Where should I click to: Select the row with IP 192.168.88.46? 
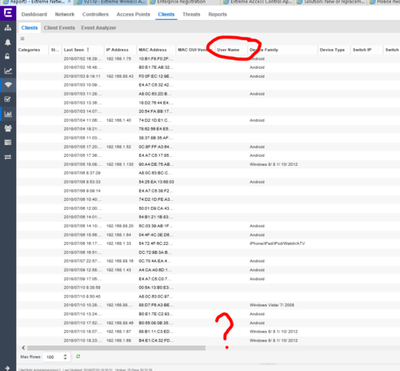tap(208, 323)
